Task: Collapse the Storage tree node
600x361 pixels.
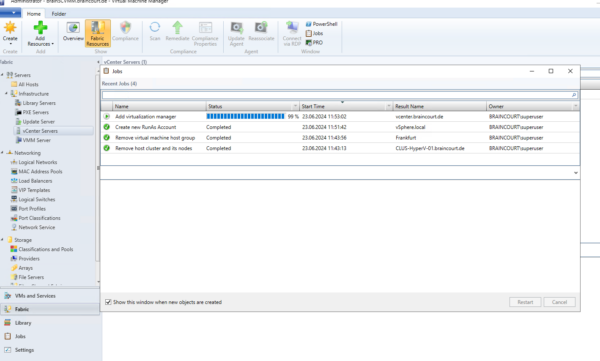Action: (2, 240)
